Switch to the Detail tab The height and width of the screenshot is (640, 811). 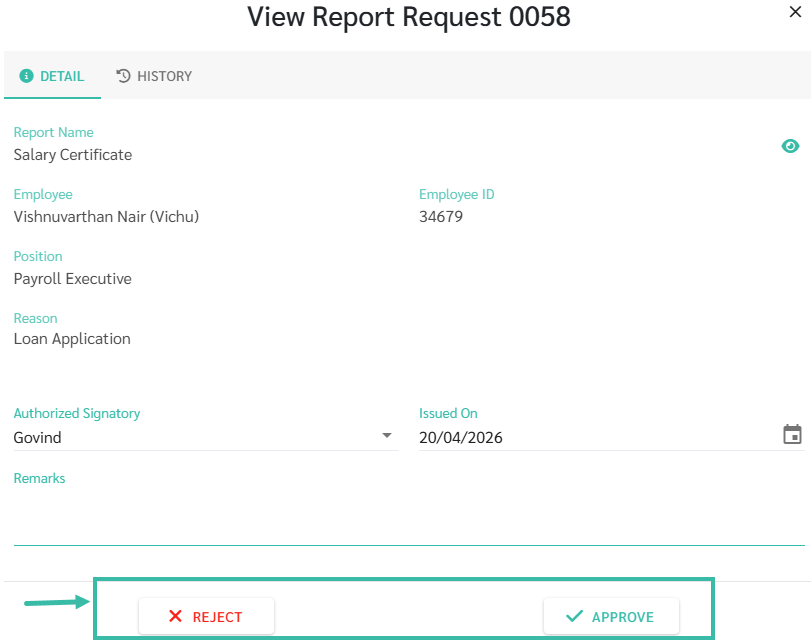click(52, 76)
